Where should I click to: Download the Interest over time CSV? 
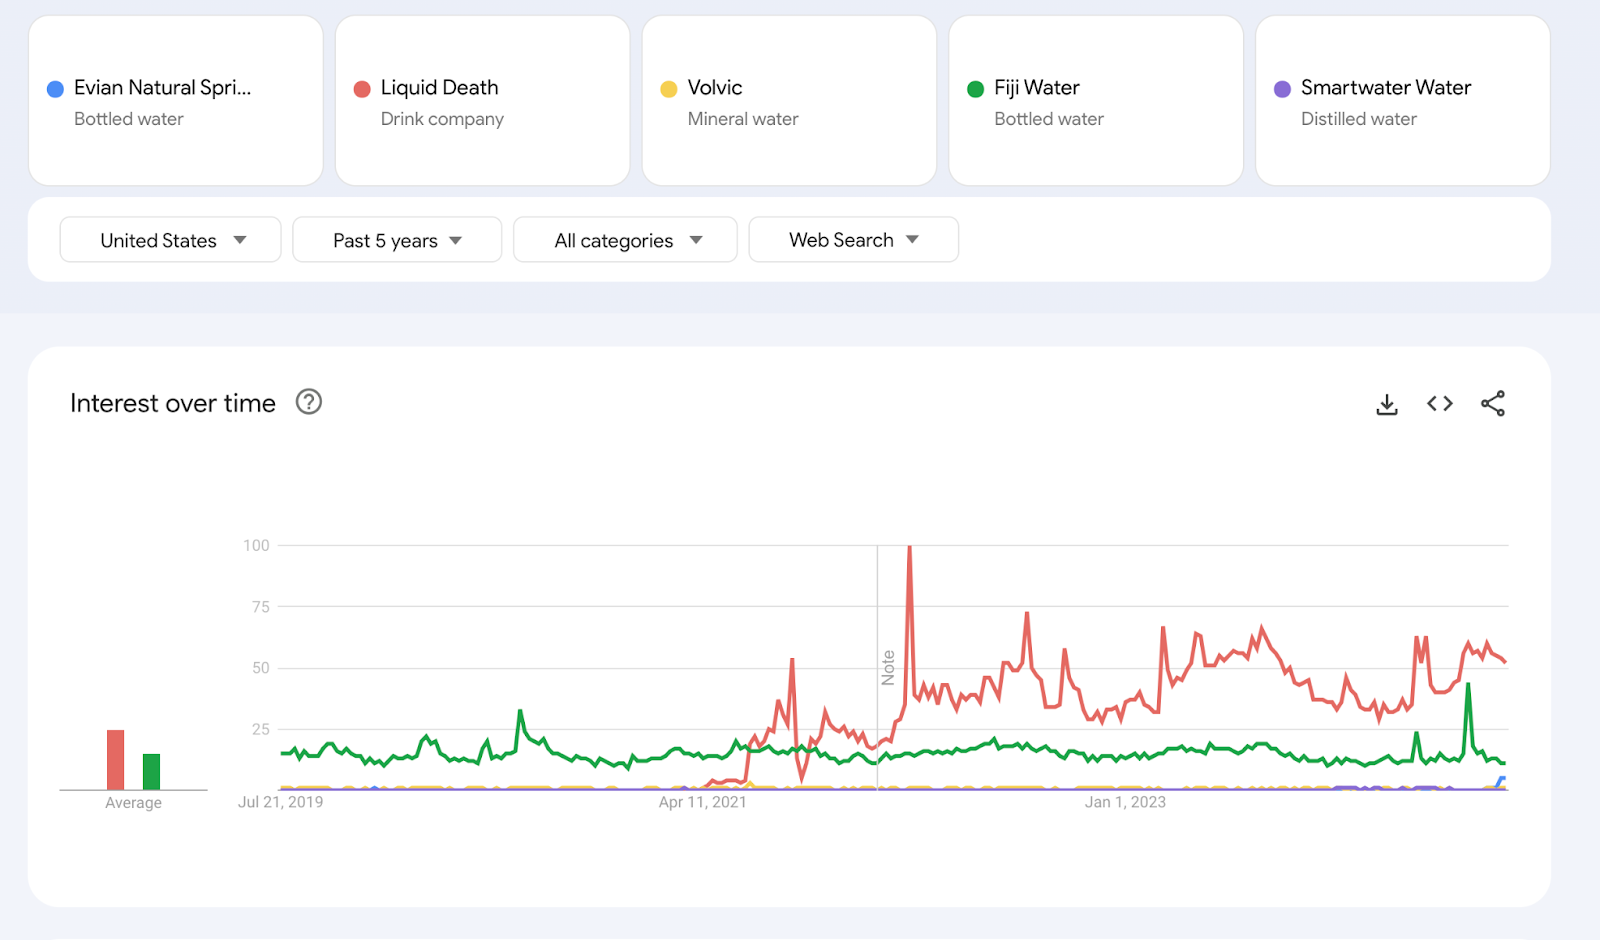(x=1386, y=404)
